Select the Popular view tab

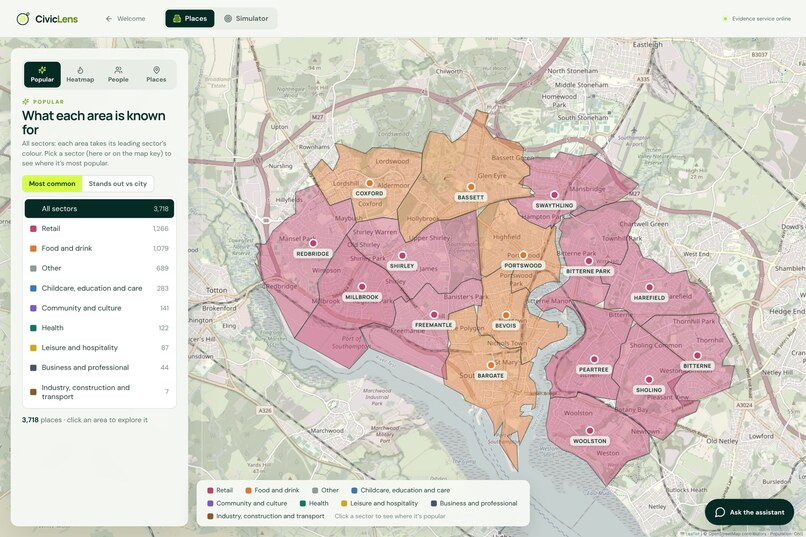point(42,75)
